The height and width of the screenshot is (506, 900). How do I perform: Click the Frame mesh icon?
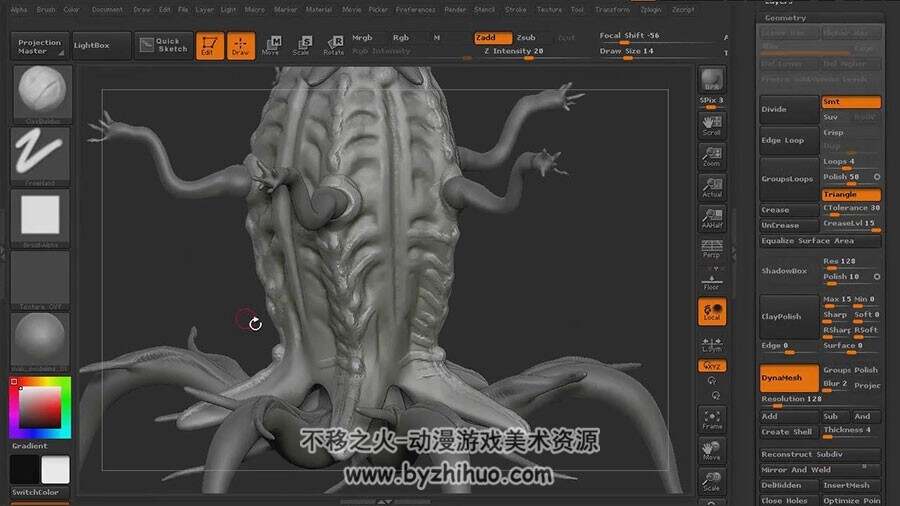click(x=712, y=419)
